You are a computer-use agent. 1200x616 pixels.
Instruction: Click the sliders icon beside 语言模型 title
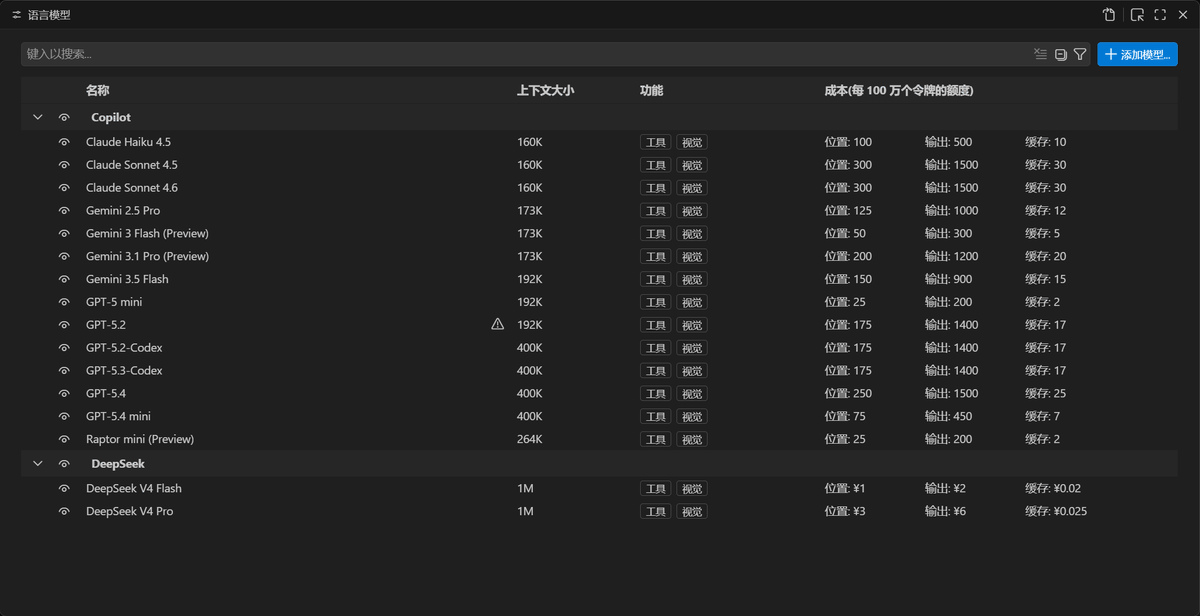(x=17, y=15)
